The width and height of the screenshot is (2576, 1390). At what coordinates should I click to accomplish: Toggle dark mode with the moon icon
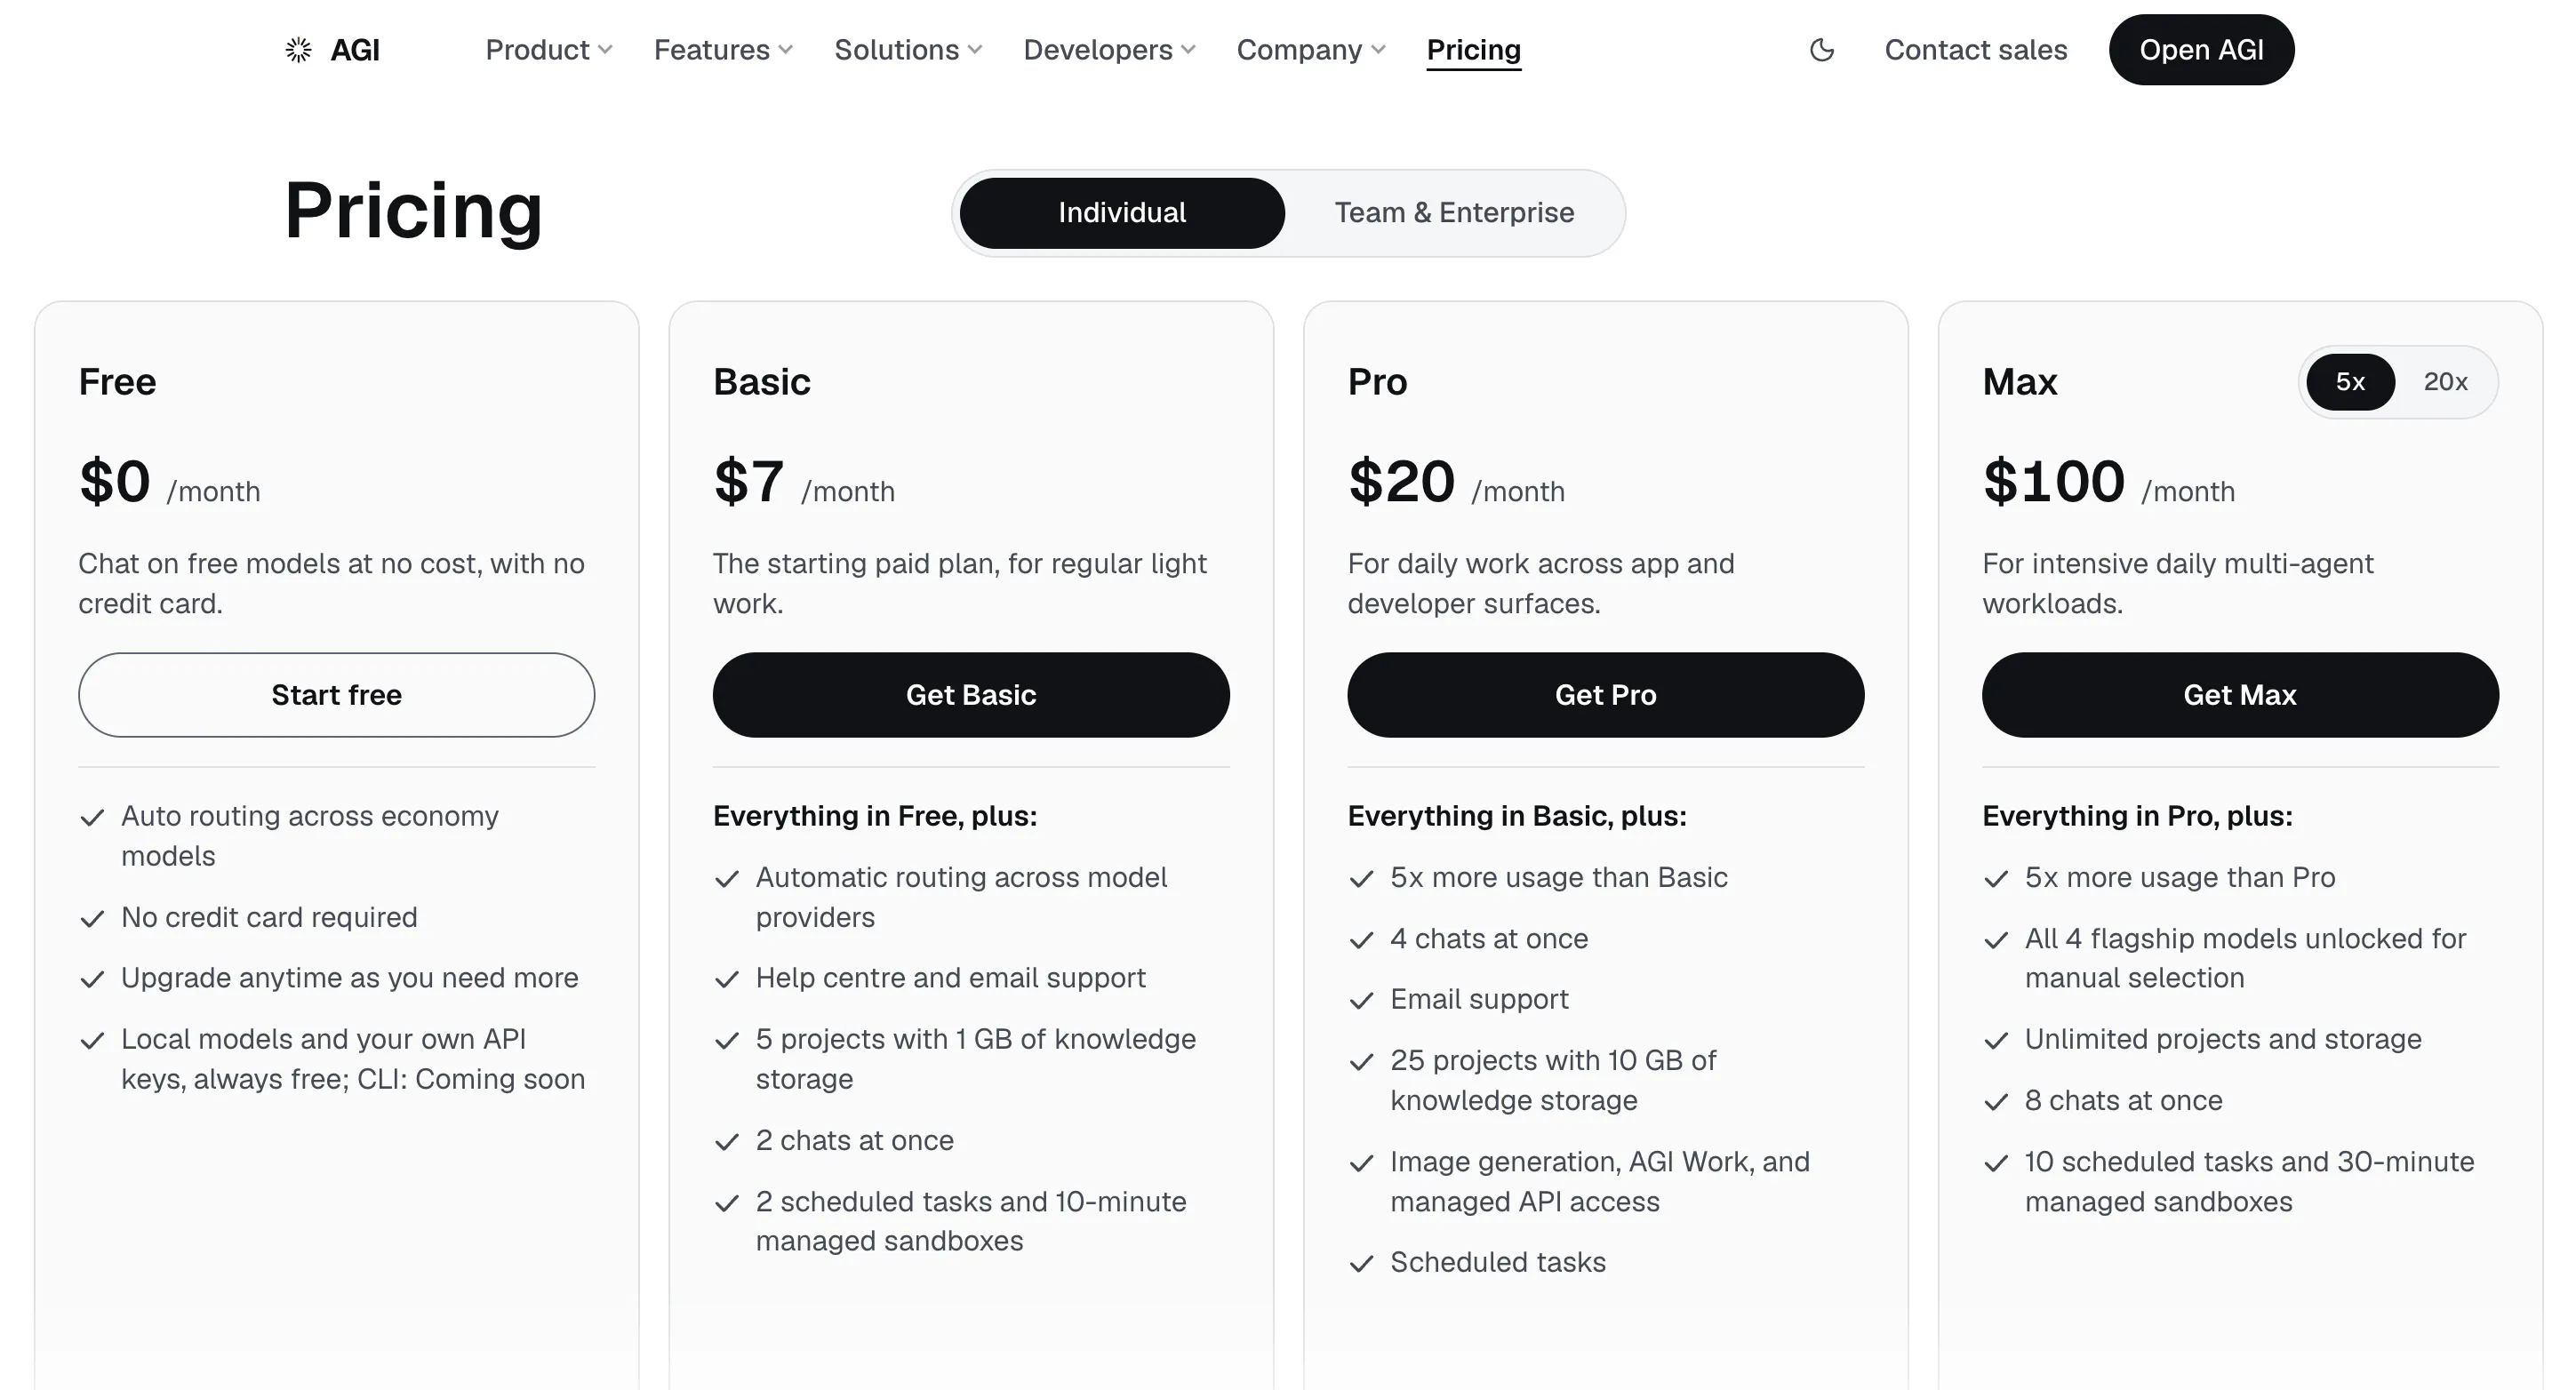(x=1822, y=50)
